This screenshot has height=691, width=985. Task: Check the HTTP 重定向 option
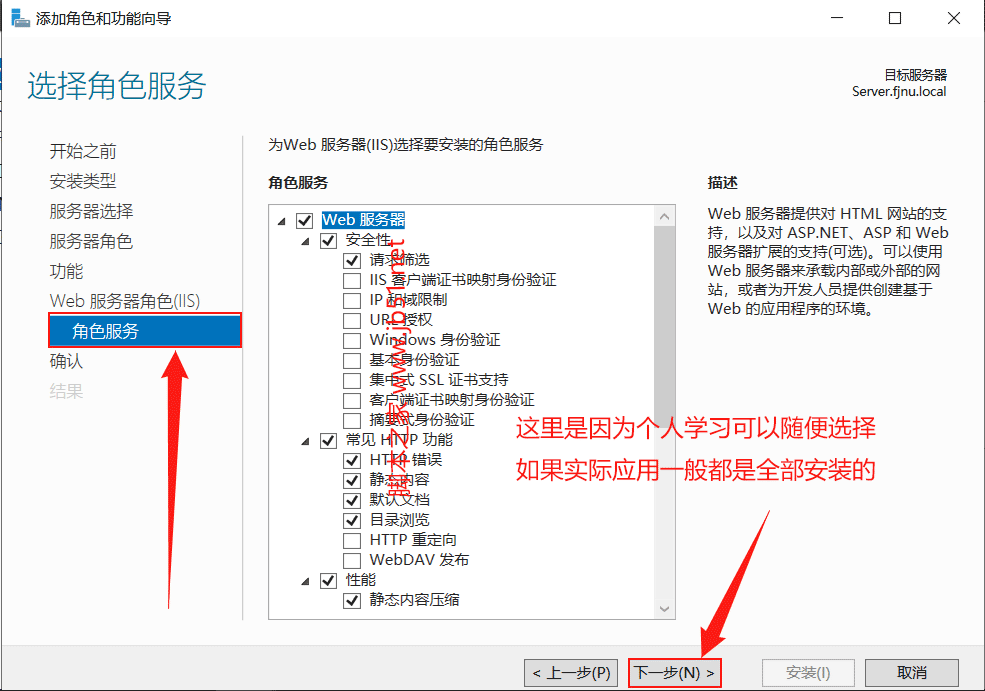click(352, 540)
